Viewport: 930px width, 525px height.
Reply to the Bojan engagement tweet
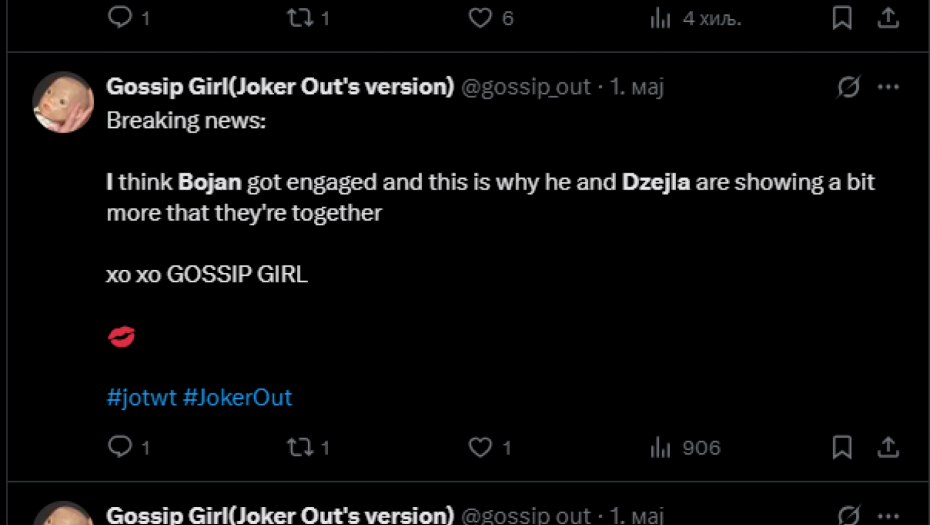click(x=120, y=447)
